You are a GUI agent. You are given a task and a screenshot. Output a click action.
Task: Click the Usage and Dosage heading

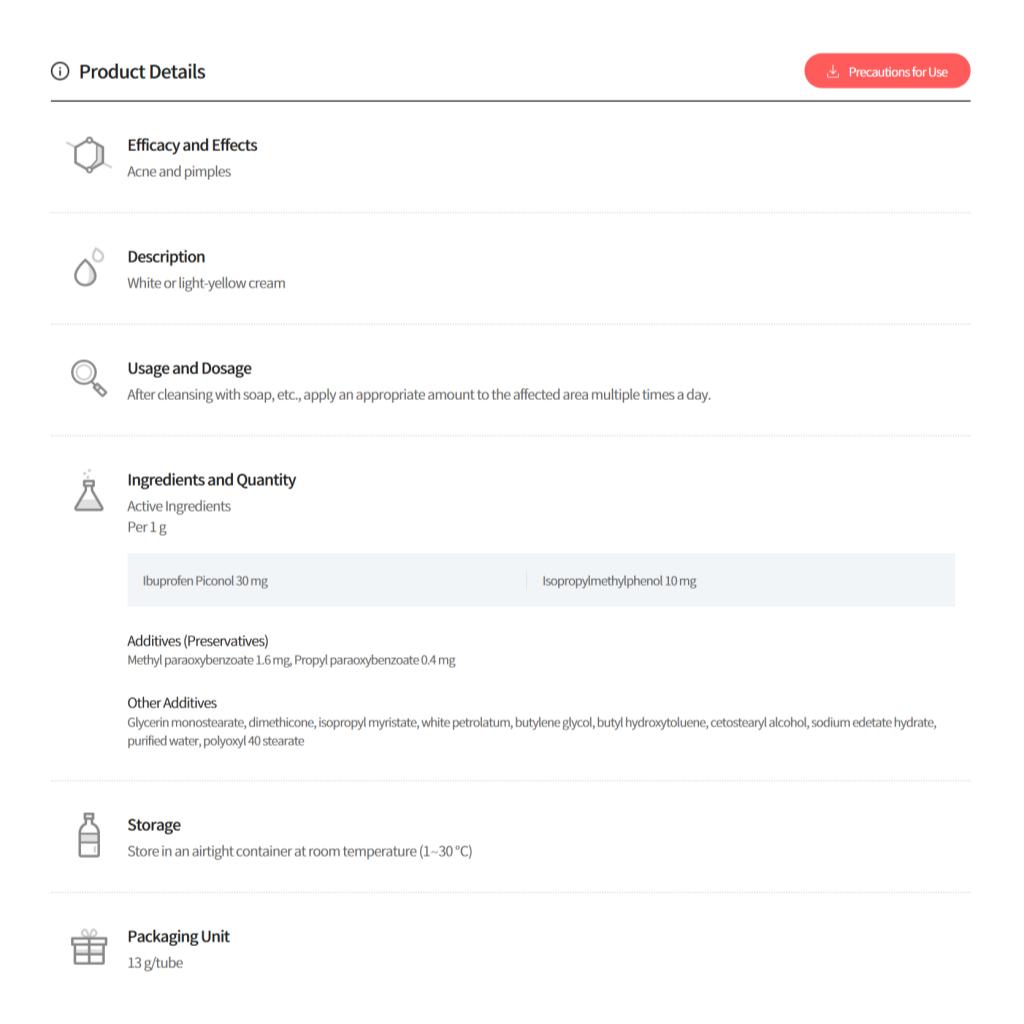pos(189,368)
